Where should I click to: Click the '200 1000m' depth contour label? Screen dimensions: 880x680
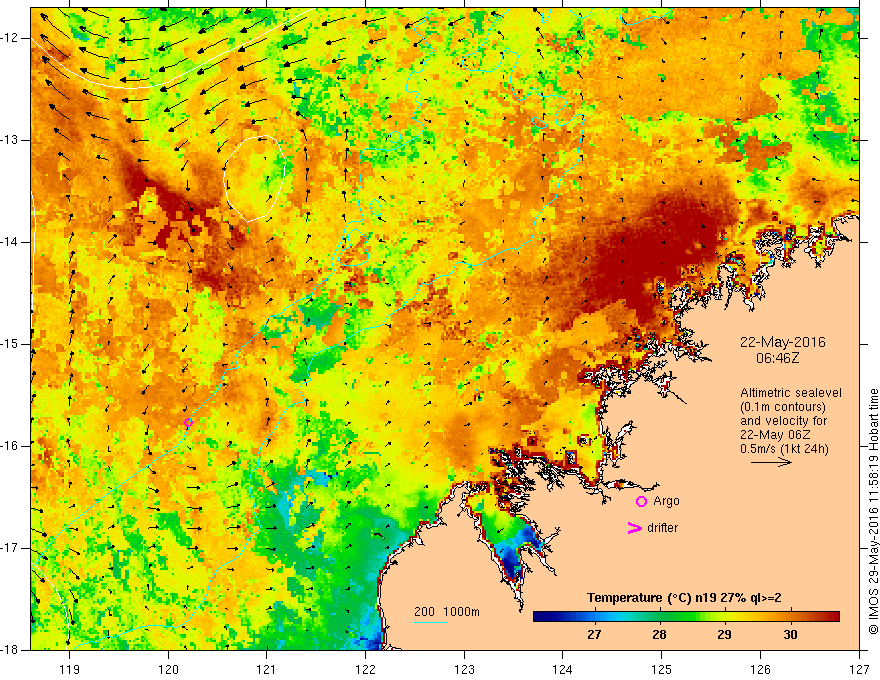447,612
